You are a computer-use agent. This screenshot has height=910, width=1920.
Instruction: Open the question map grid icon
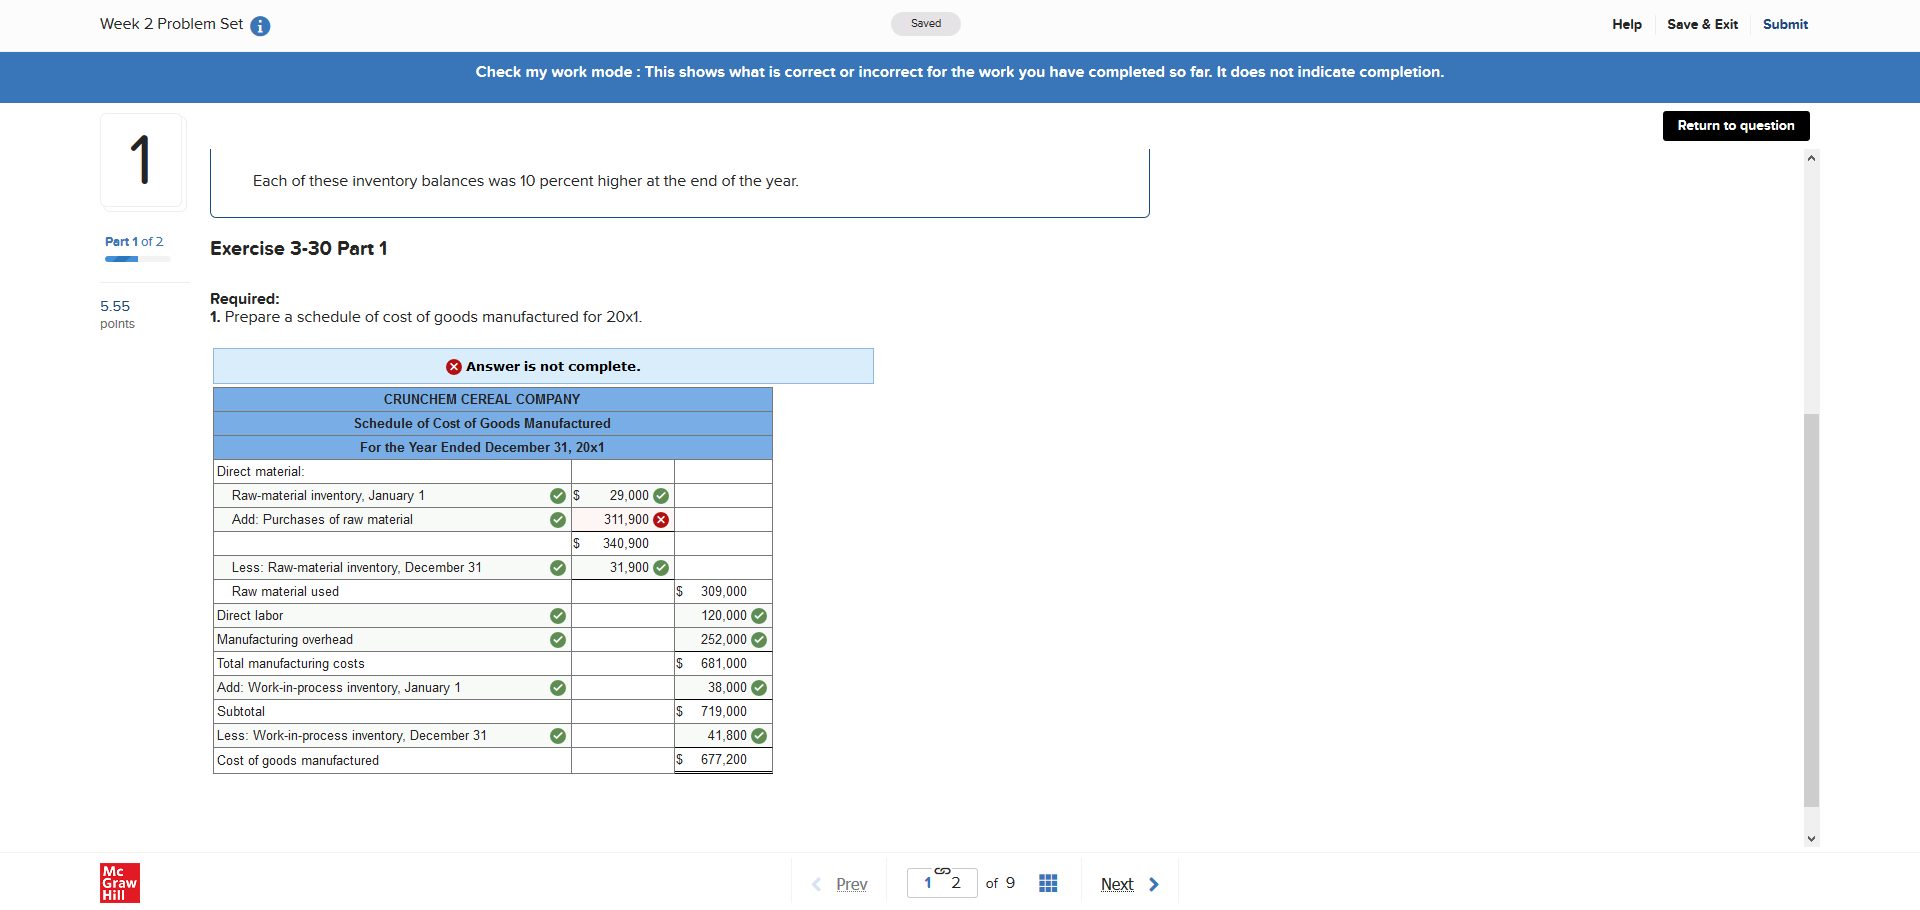click(x=1048, y=883)
